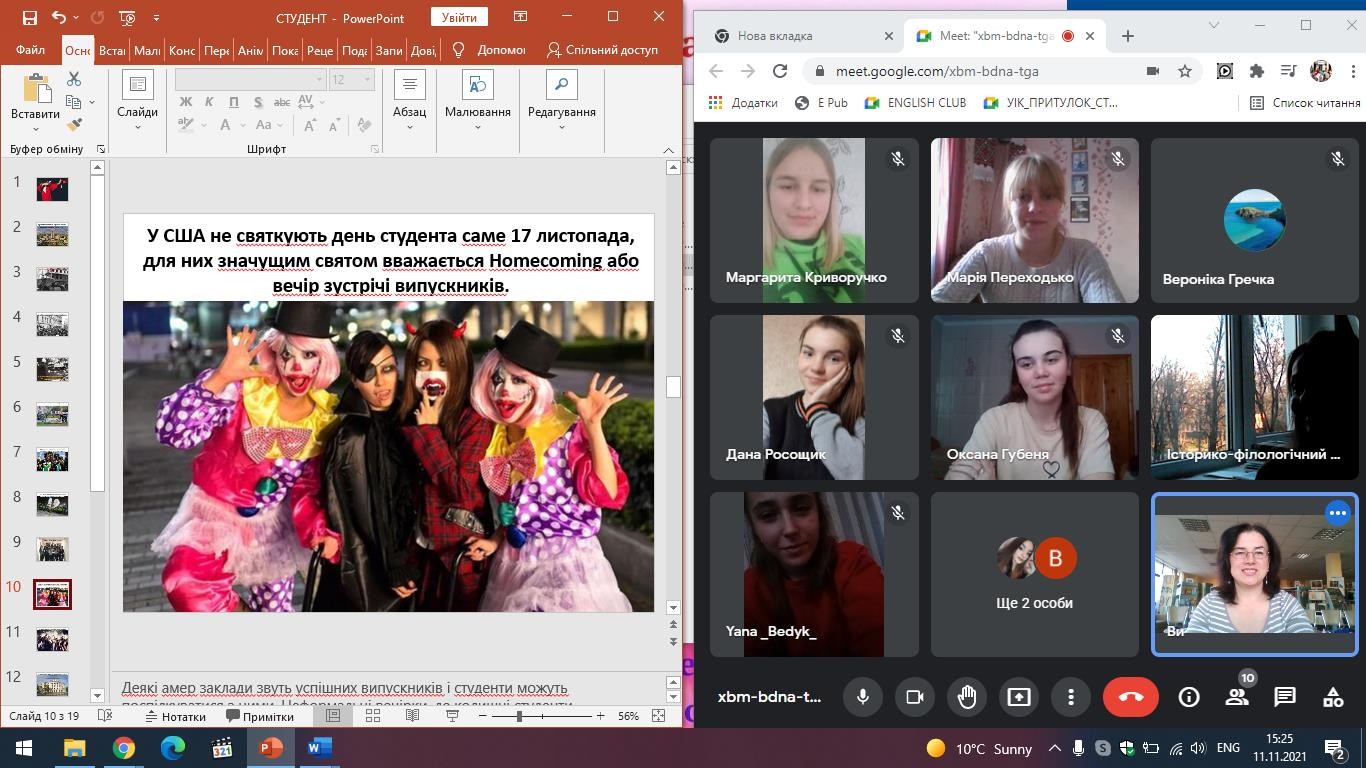Open meeting details info icon
Screen dimensions: 1366x768
click(1189, 697)
